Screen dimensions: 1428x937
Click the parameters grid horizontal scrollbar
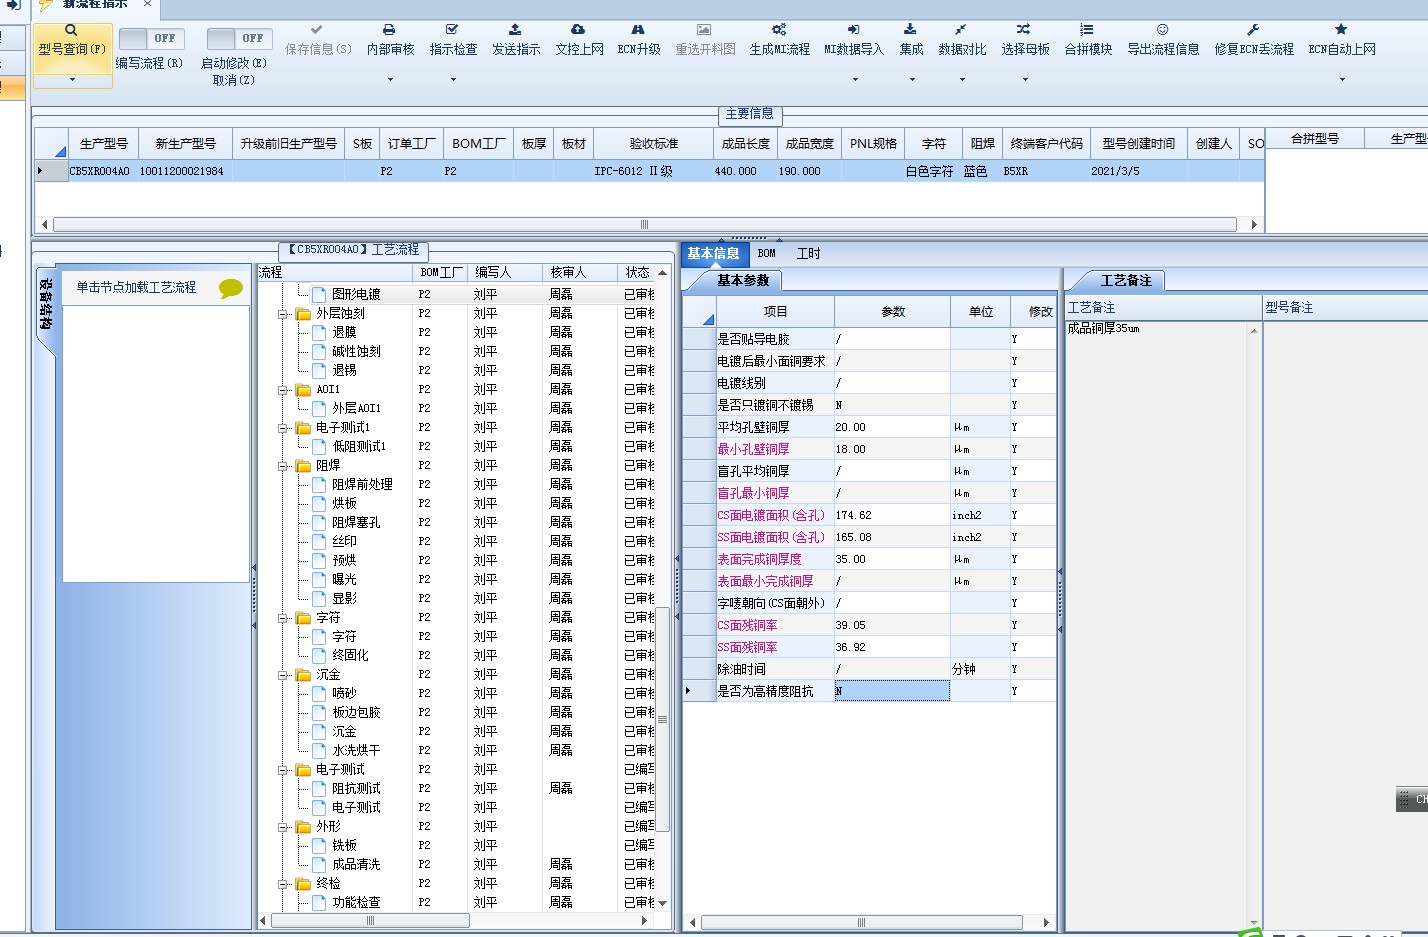(x=862, y=923)
